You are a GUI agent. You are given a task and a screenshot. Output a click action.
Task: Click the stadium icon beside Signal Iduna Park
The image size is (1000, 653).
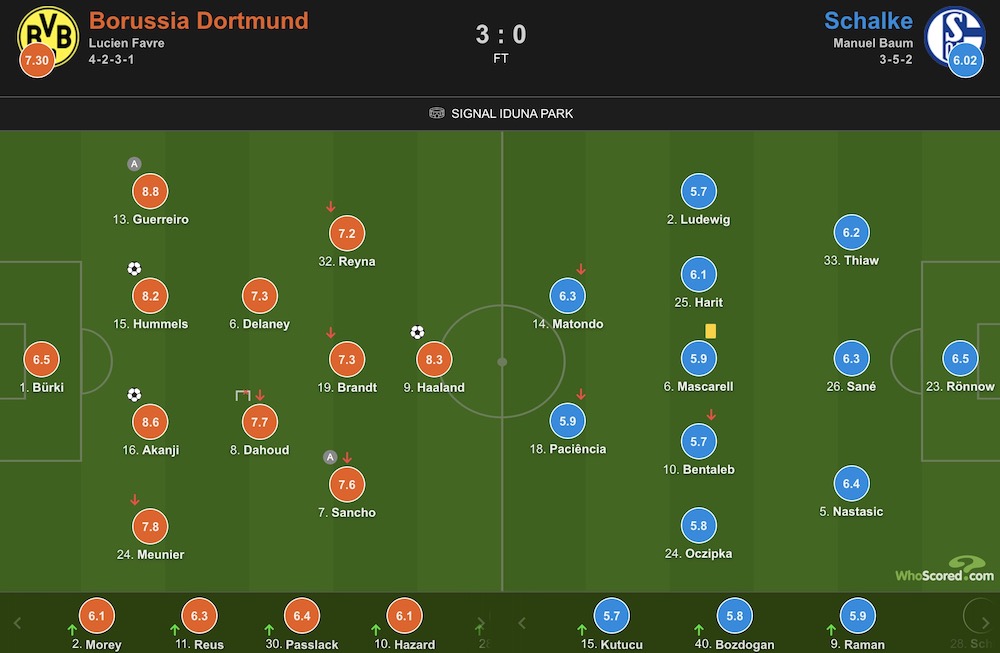pos(436,114)
